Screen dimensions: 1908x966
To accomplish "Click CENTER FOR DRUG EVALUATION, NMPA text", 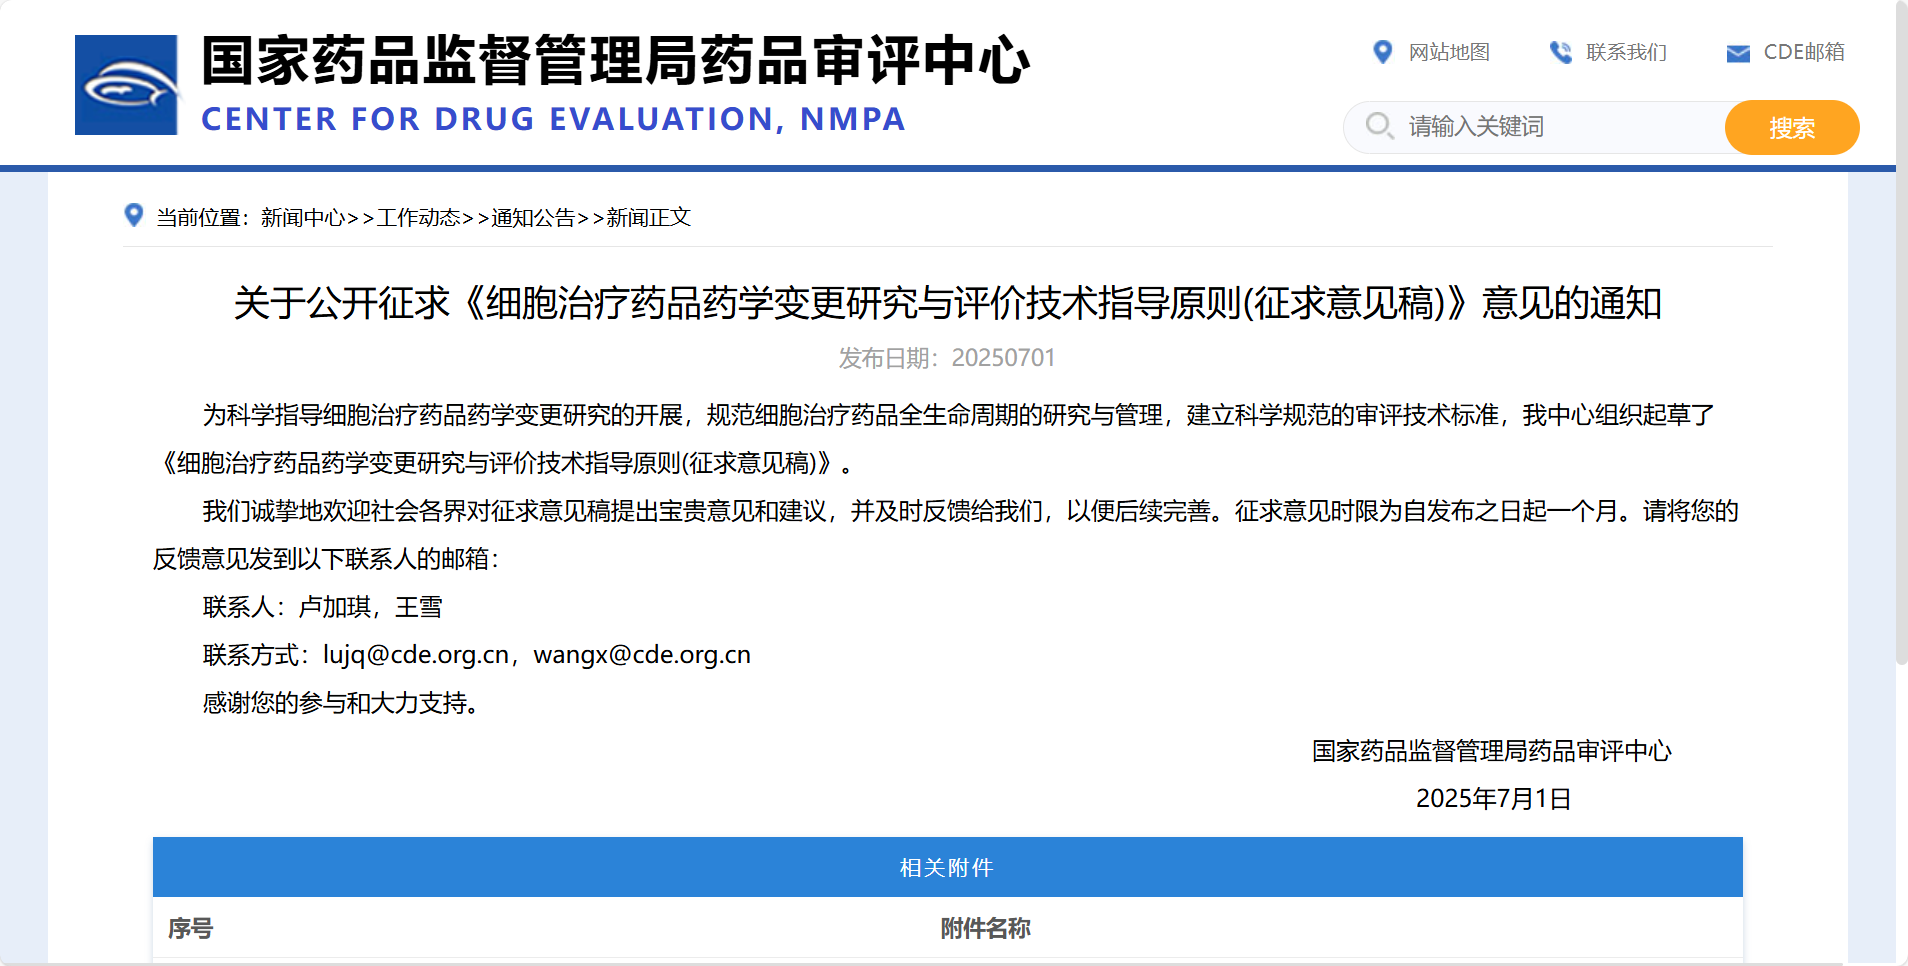I will pos(553,119).
